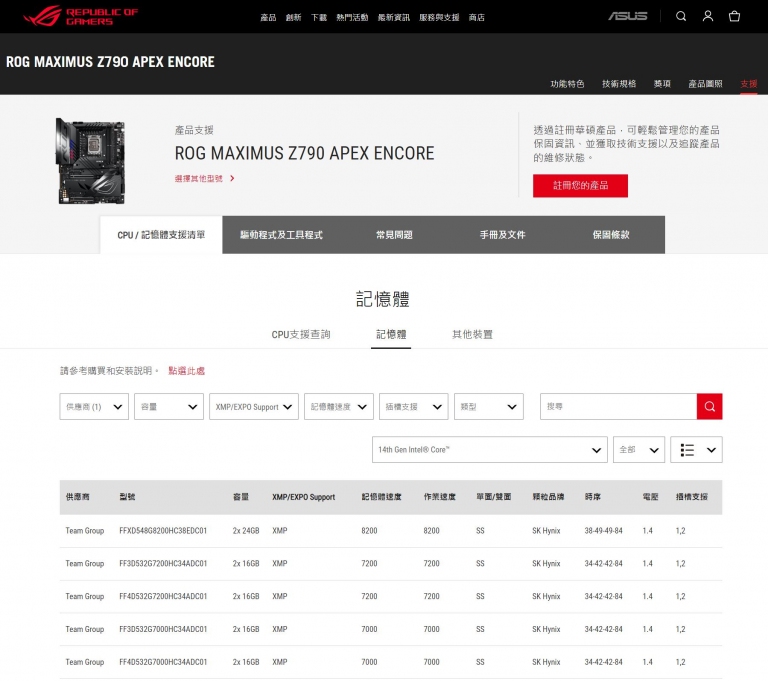Click model FF4D532G7000HC34ADC01
Screen dimensions: 768x681
163,662
